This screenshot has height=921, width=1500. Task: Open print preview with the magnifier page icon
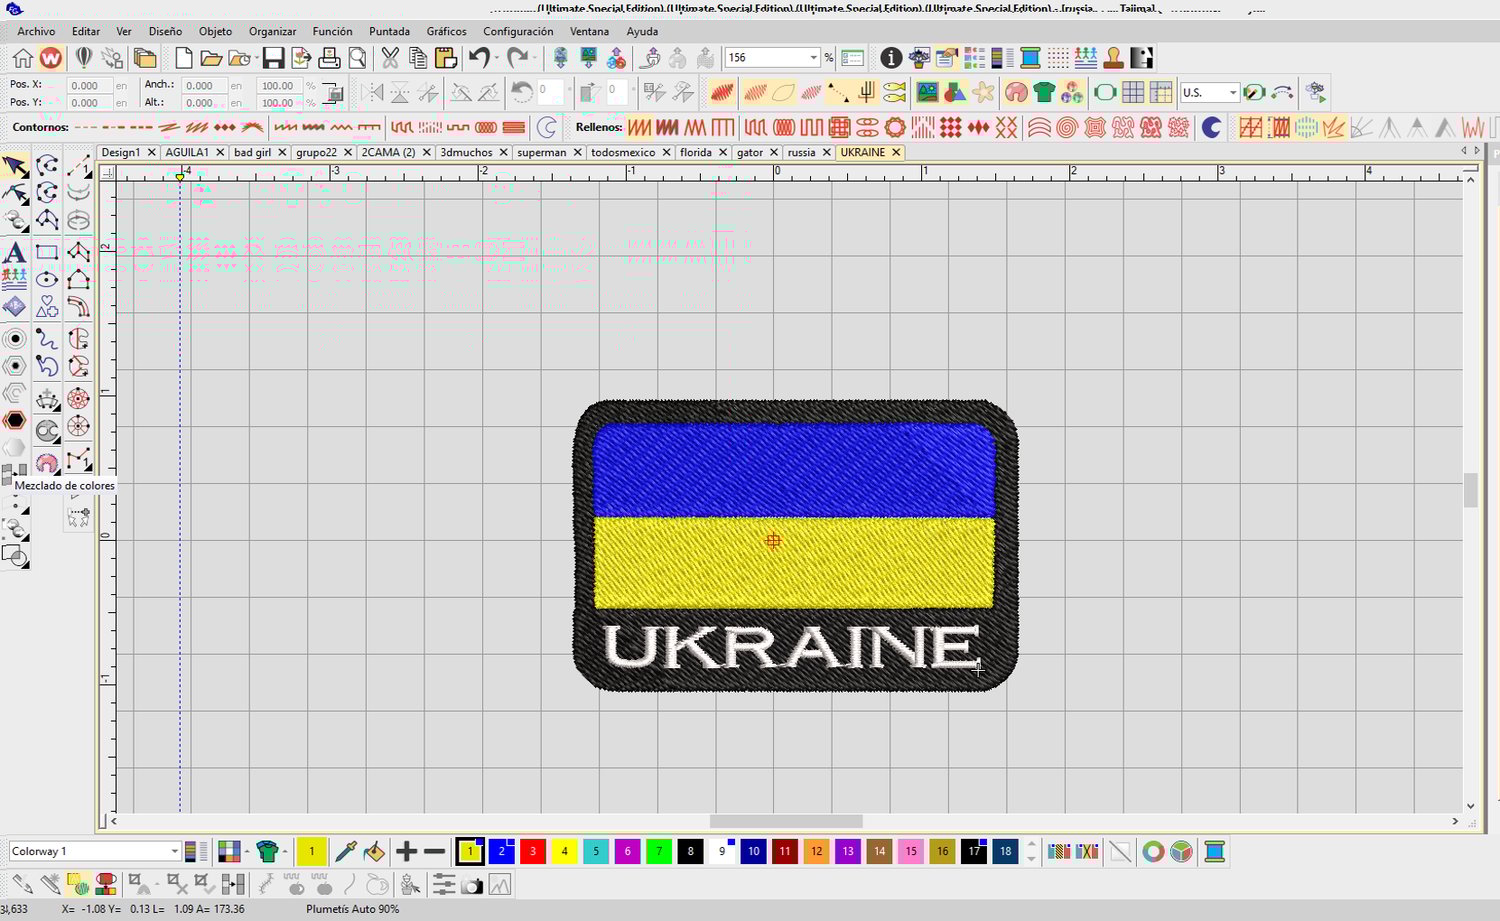pyautogui.click(x=357, y=58)
